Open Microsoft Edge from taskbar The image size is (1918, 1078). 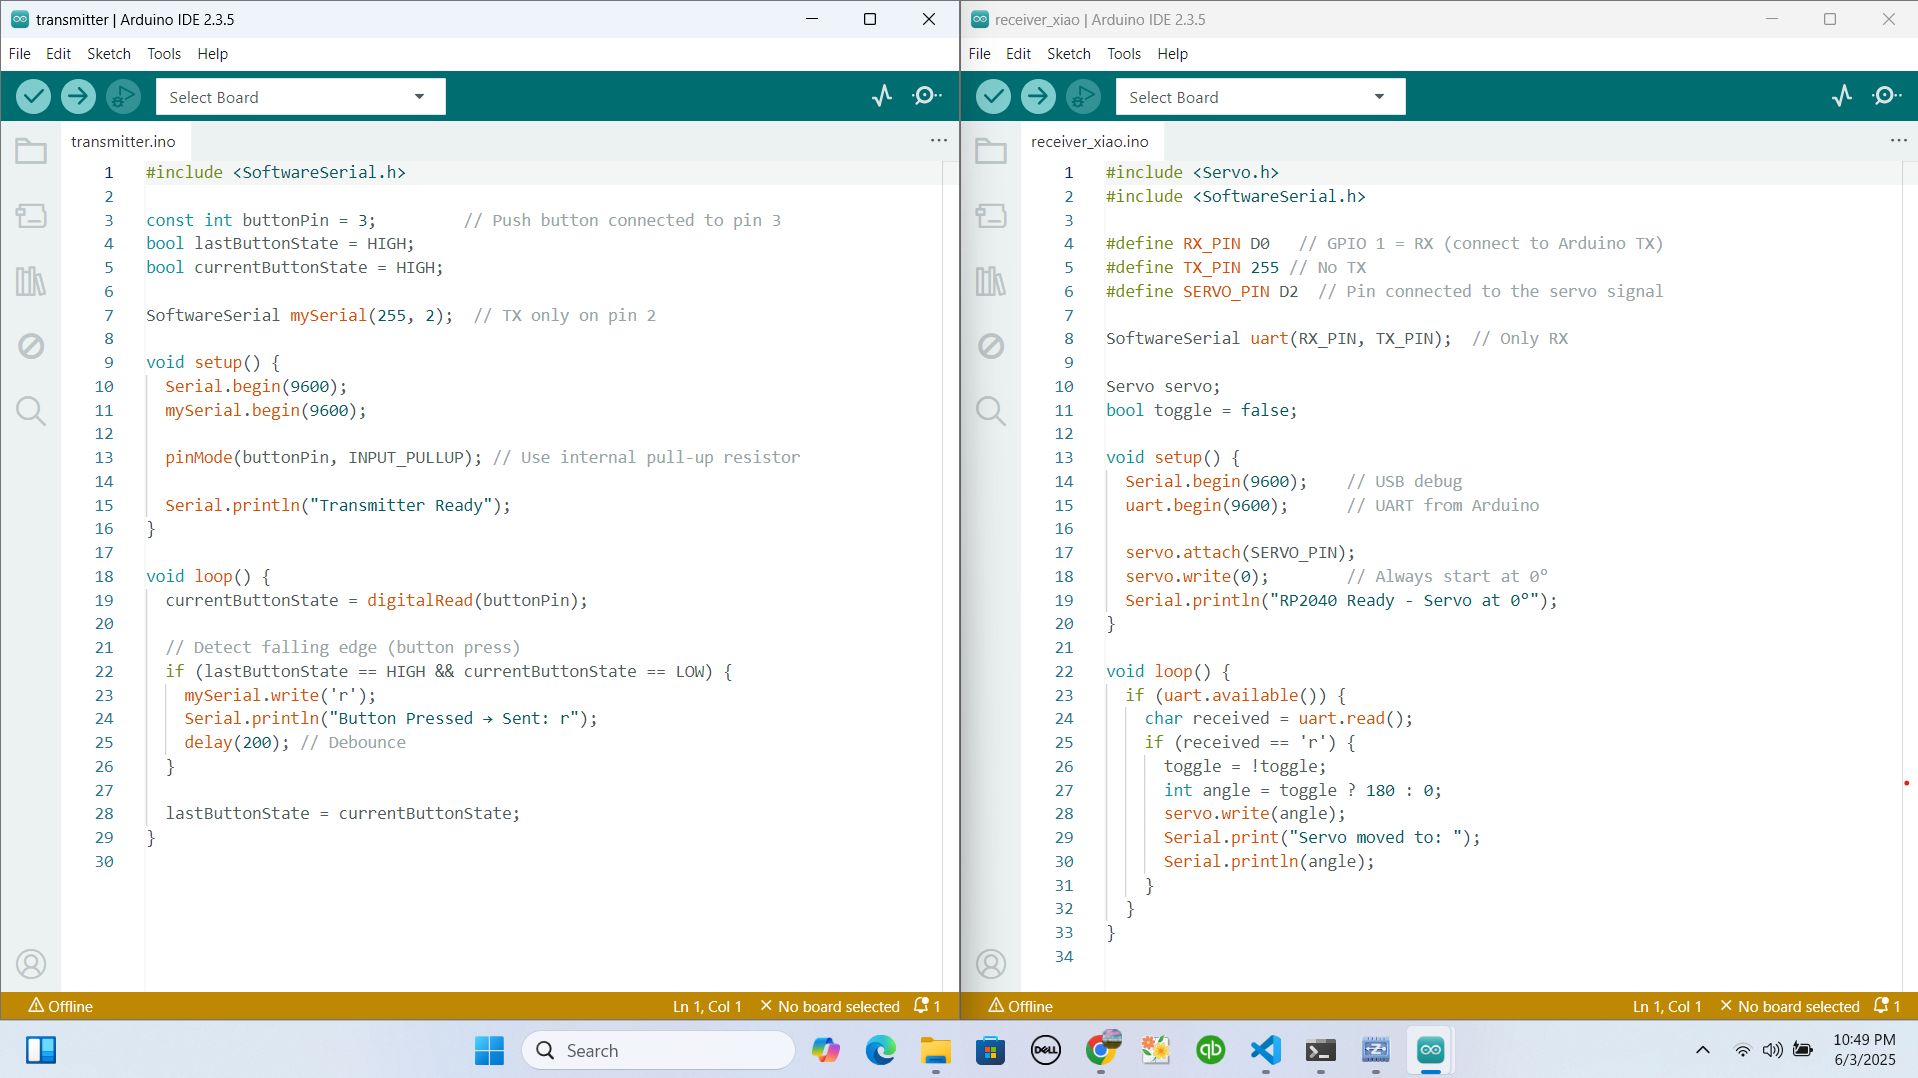pos(880,1050)
